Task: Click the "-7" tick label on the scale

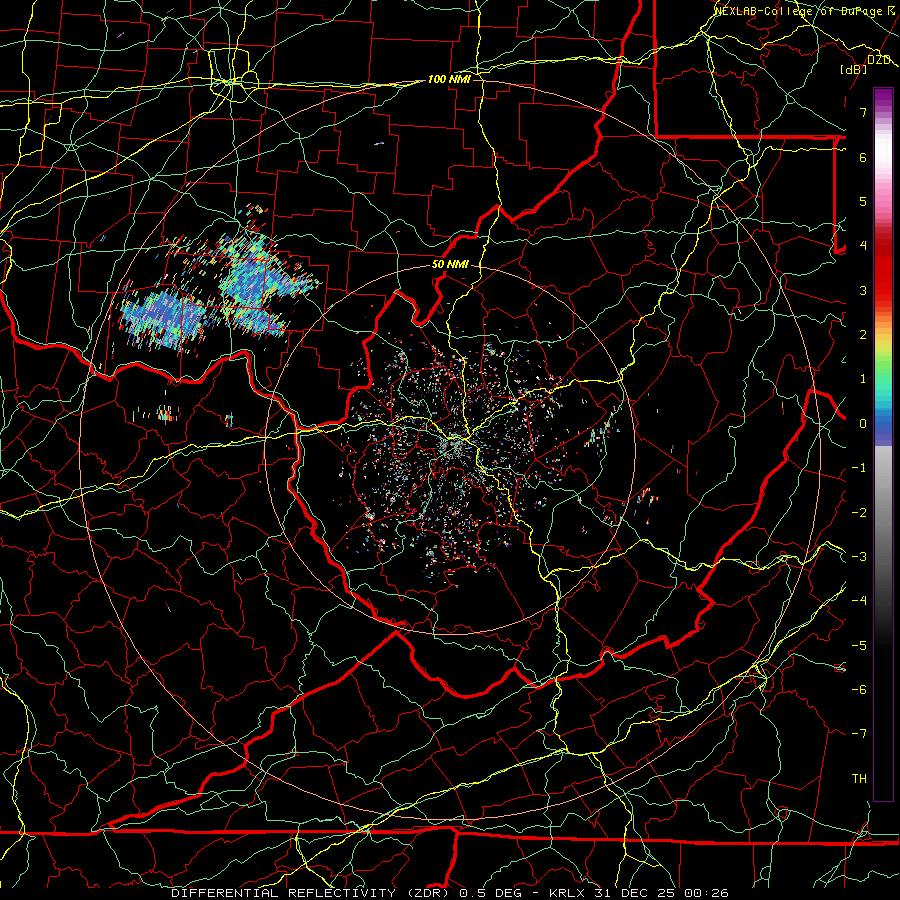Action: pyautogui.click(x=859, y=734)
